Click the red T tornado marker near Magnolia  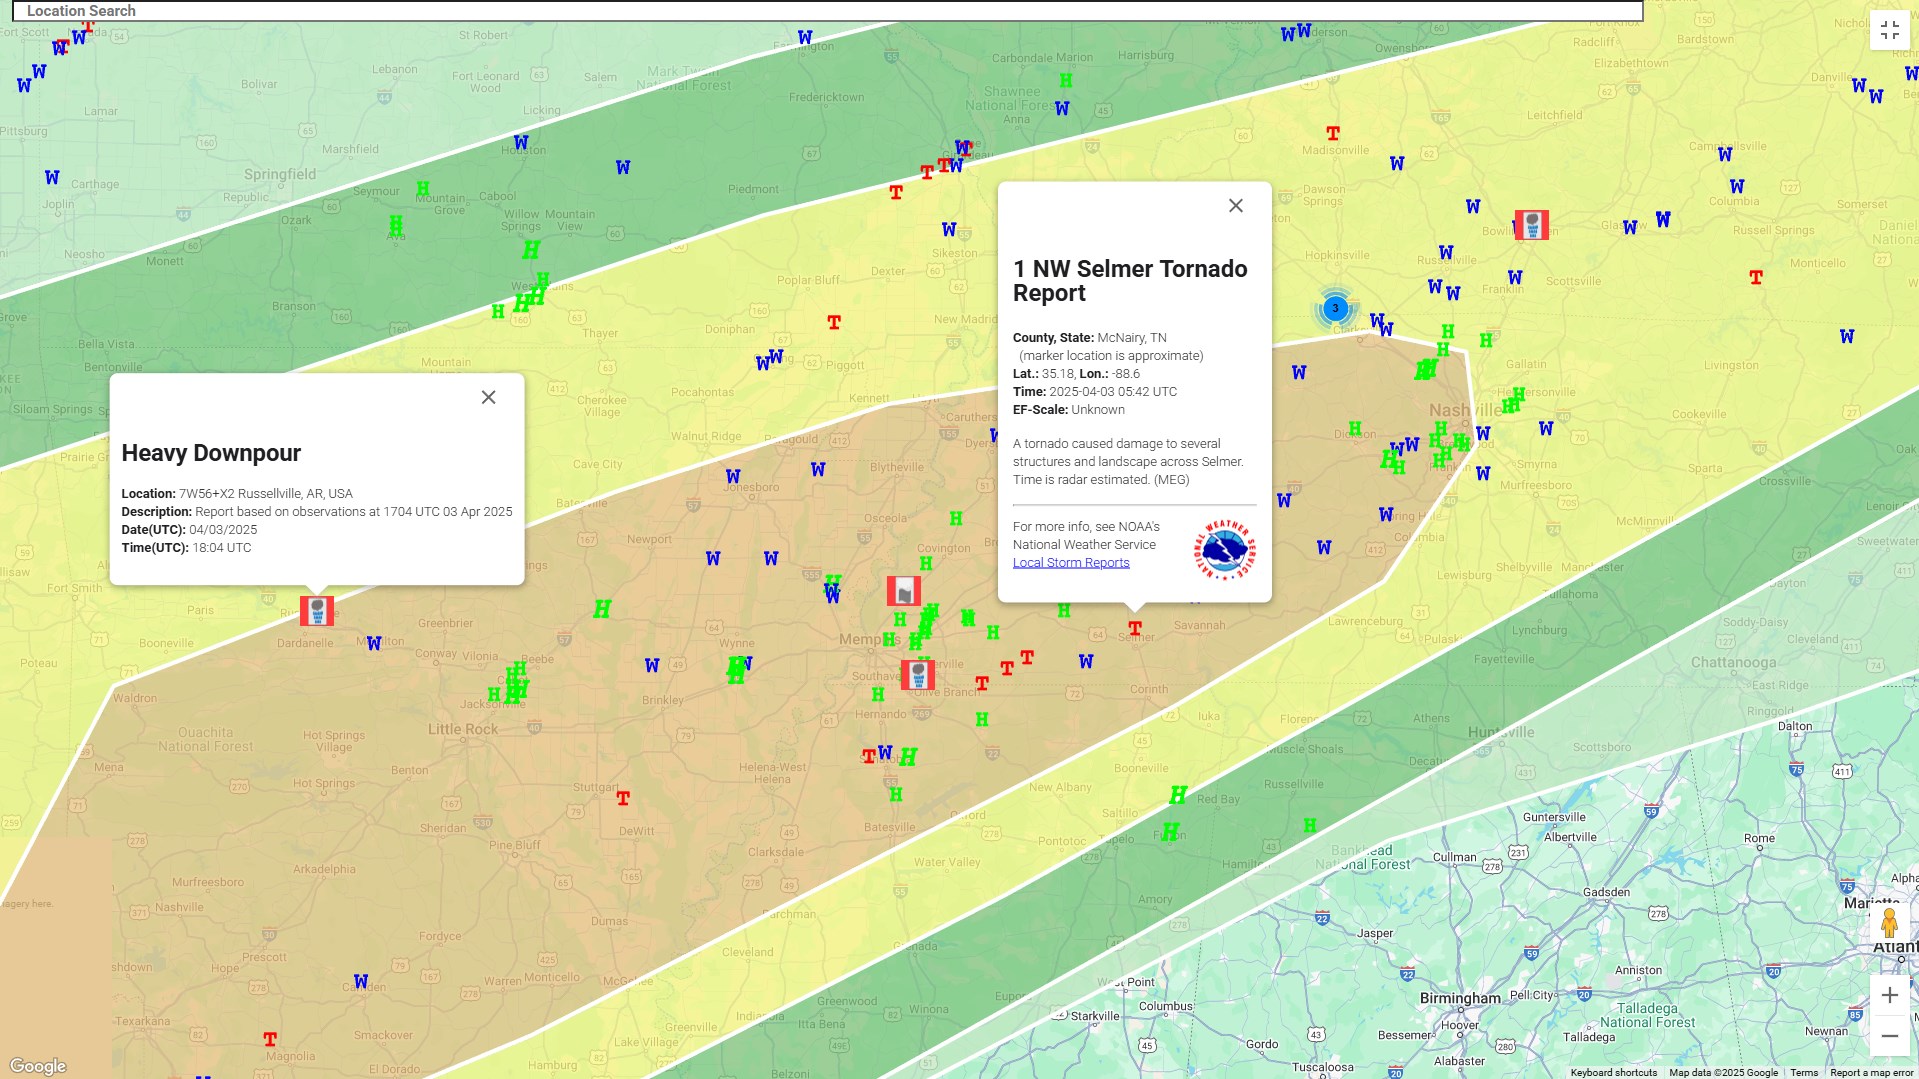(x=268, y=1039)
